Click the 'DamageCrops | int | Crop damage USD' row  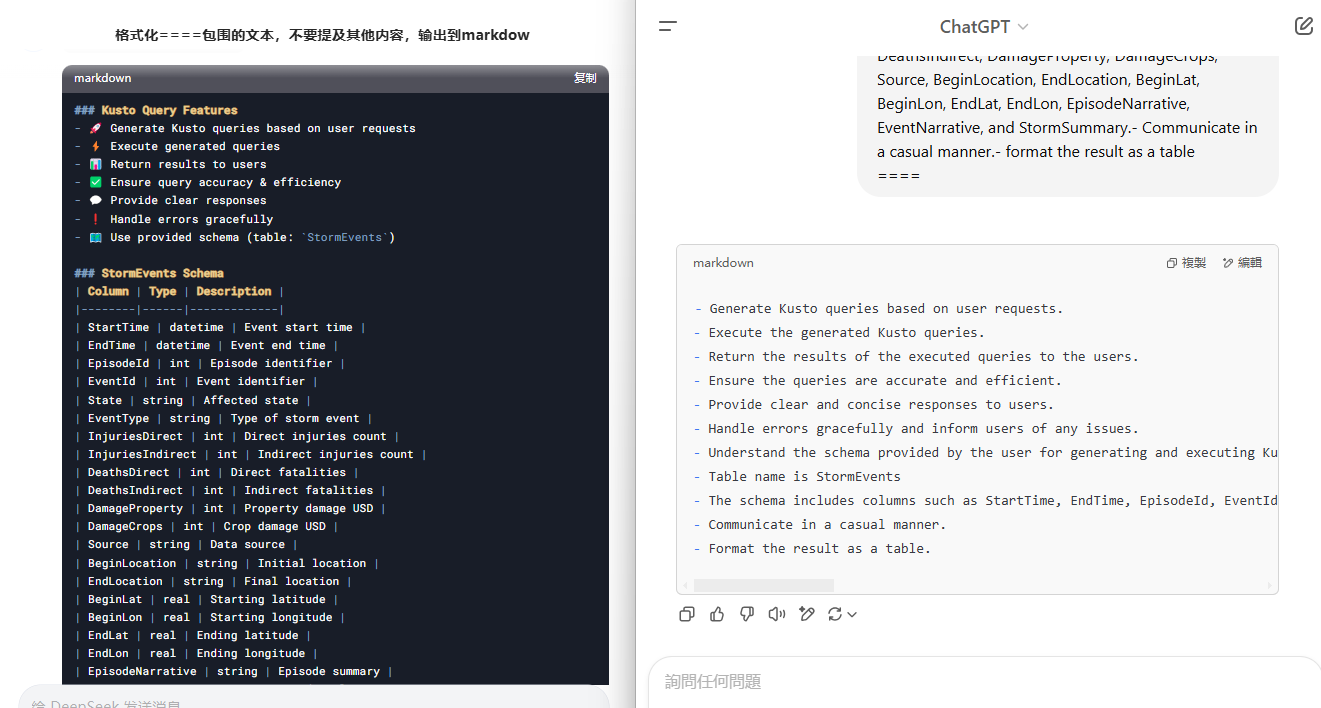(x=206, y=526)
